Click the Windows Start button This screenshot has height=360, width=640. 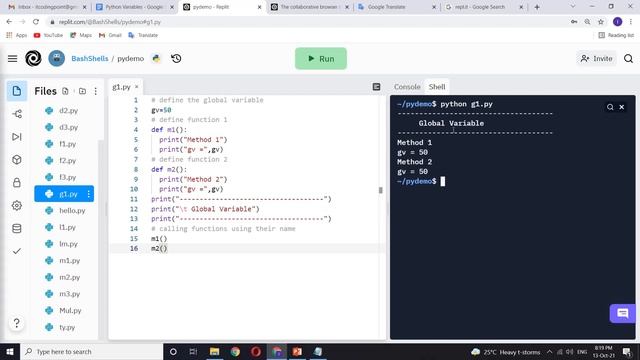10,351
